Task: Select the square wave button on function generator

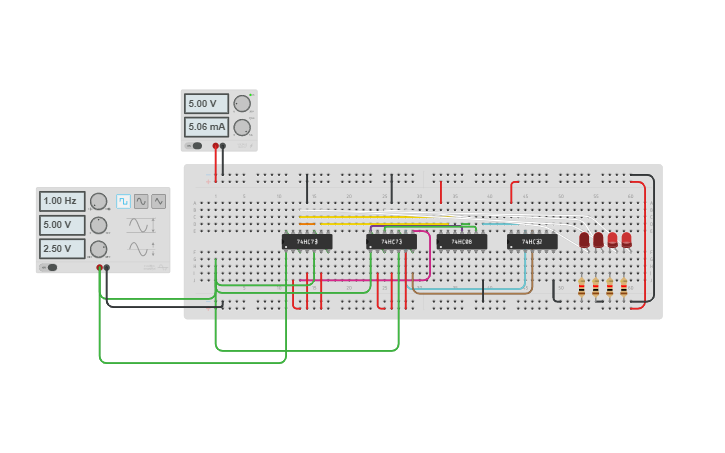Action: point(123,202)
